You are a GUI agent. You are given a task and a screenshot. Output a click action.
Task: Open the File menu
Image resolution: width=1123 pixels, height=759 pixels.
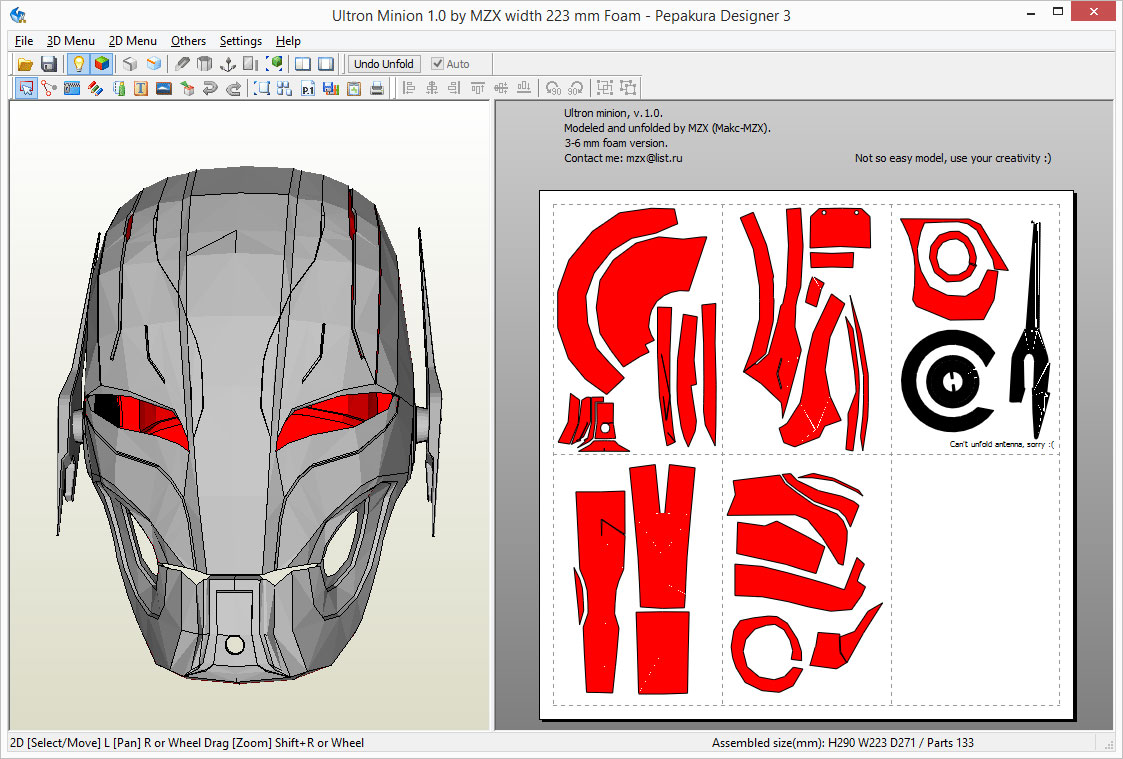pyautogui.click(x=24, y=41)
